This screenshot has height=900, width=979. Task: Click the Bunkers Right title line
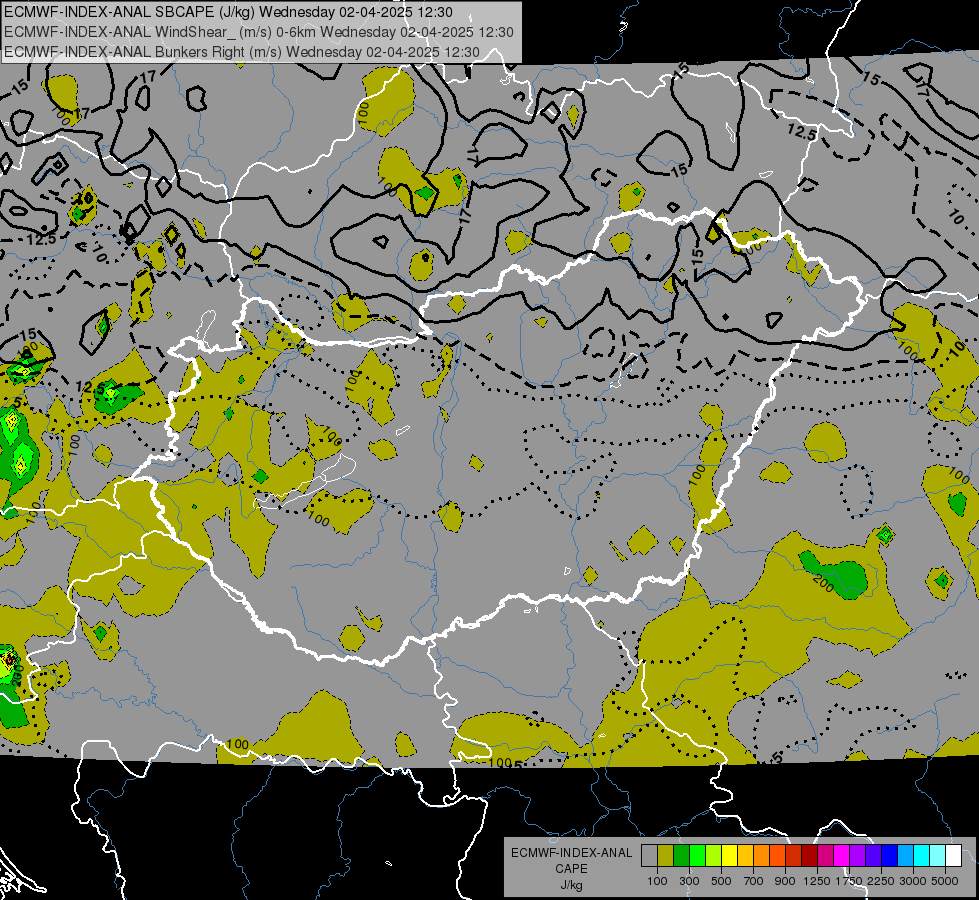click(x=242, y=52)
